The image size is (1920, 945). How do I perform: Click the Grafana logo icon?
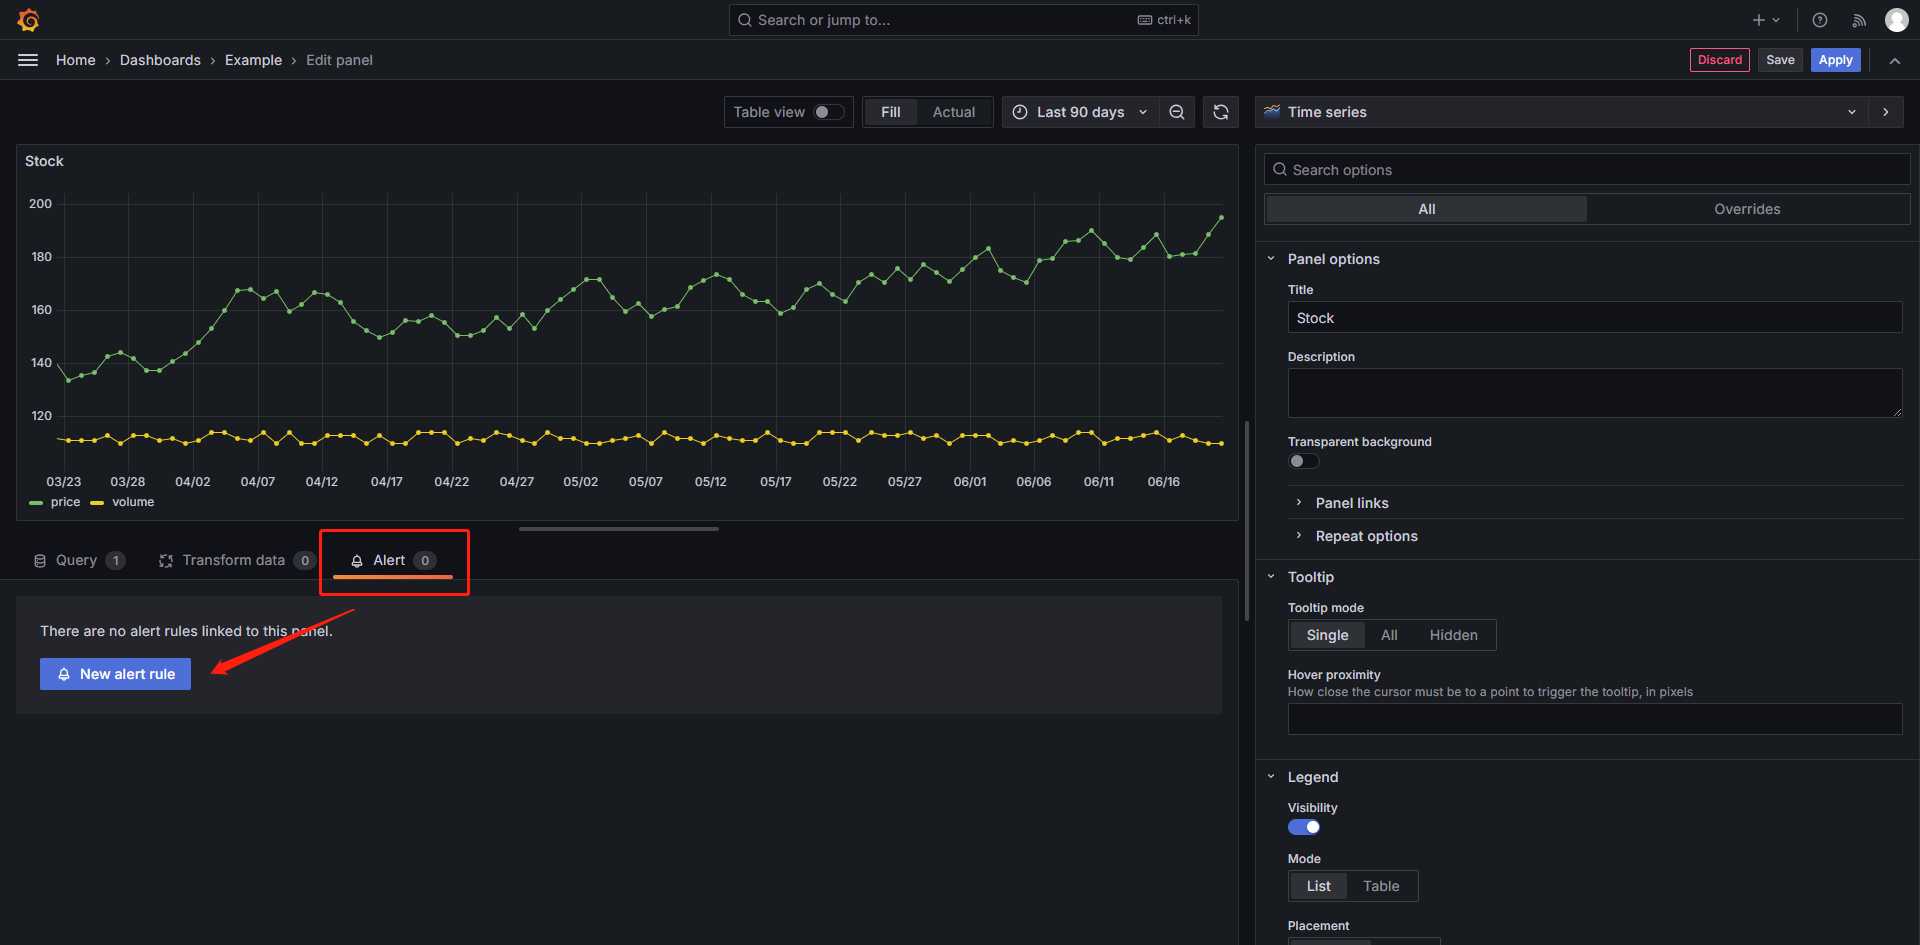pos(28,20)
